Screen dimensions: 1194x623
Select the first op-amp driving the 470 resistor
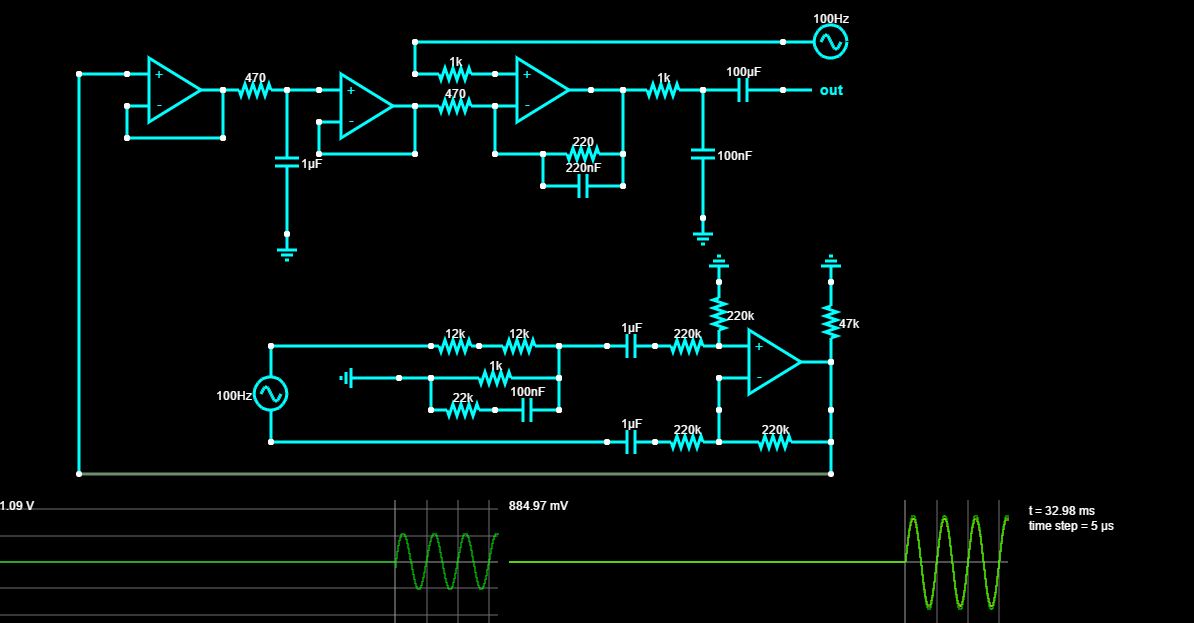coord(174,90)
